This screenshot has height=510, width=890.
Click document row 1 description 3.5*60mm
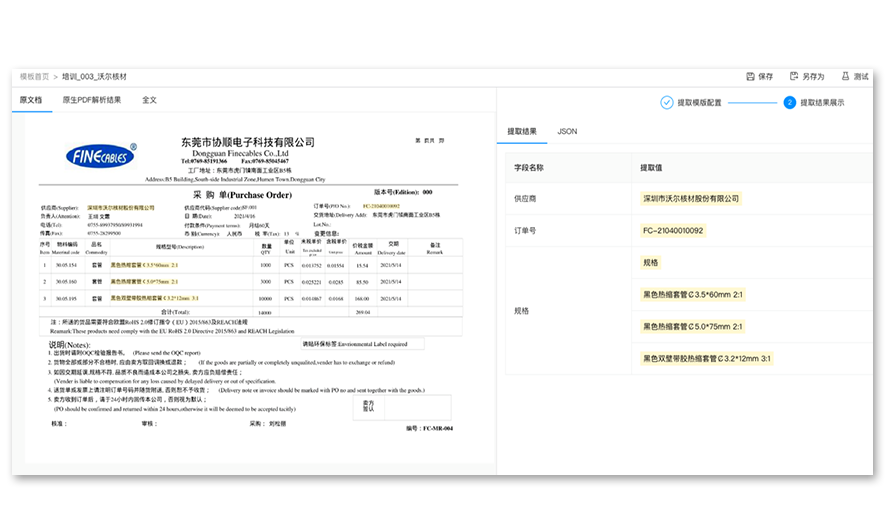point(144,265)
